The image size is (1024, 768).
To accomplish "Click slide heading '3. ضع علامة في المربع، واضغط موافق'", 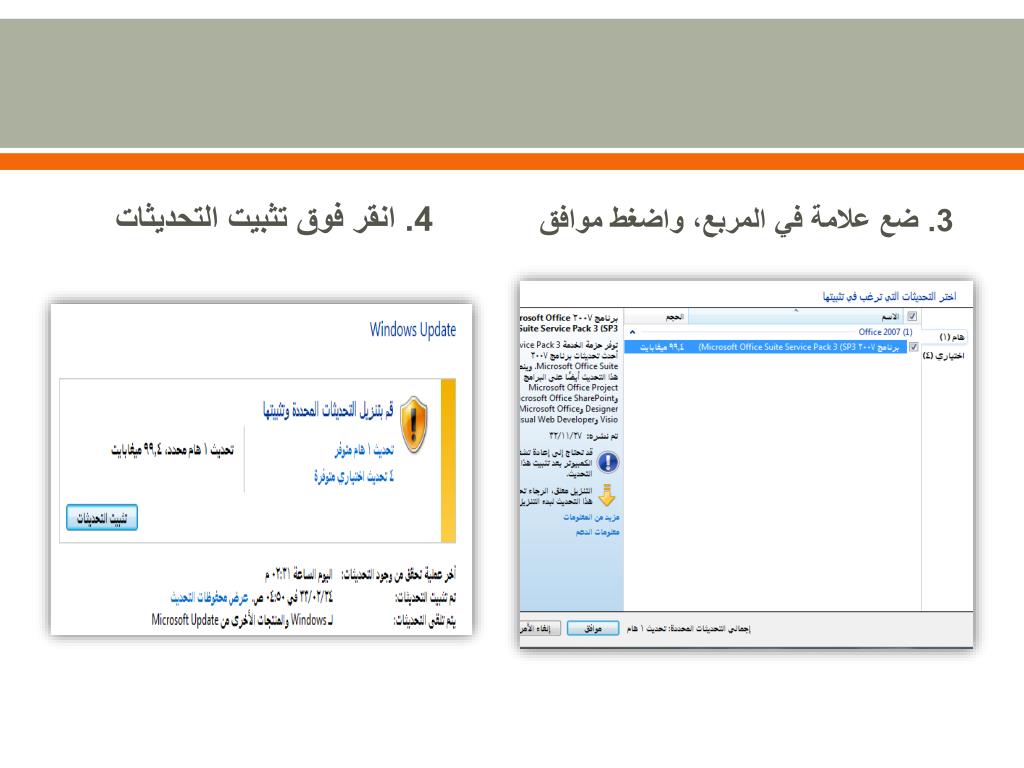I will tap(746, 220).
